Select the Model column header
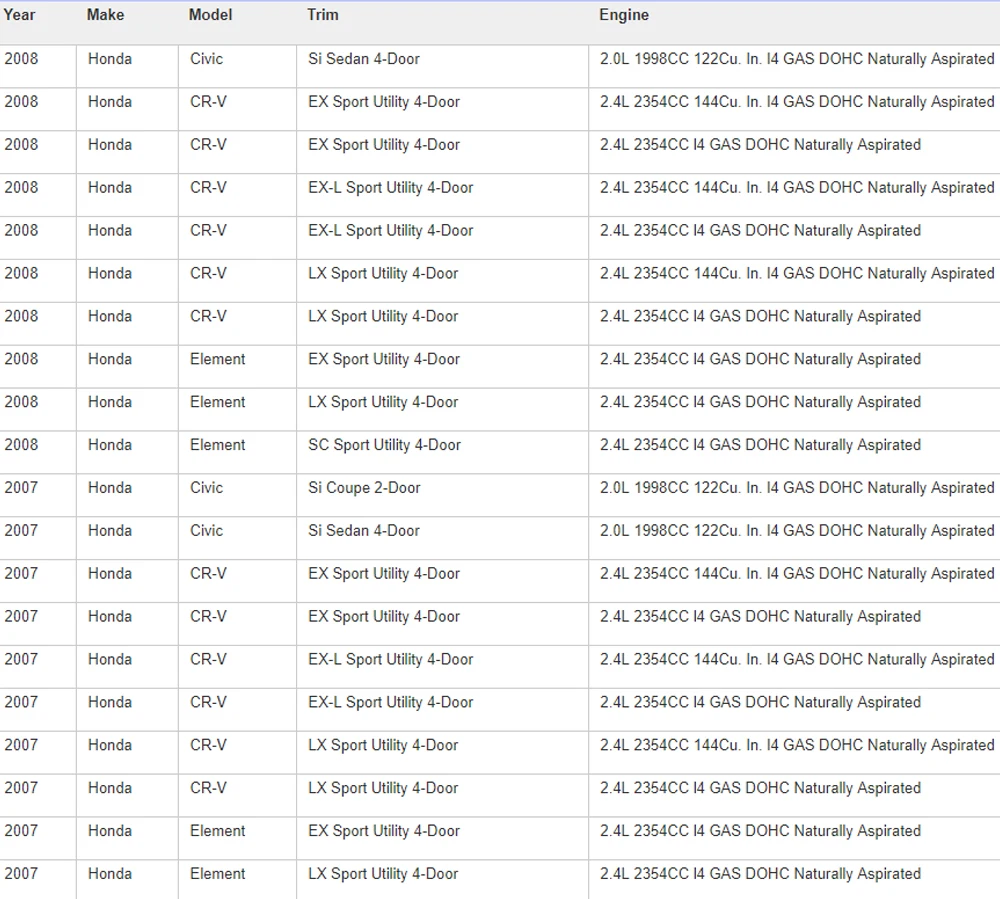This screenshot has width=1000, height=899. point(210,15)
